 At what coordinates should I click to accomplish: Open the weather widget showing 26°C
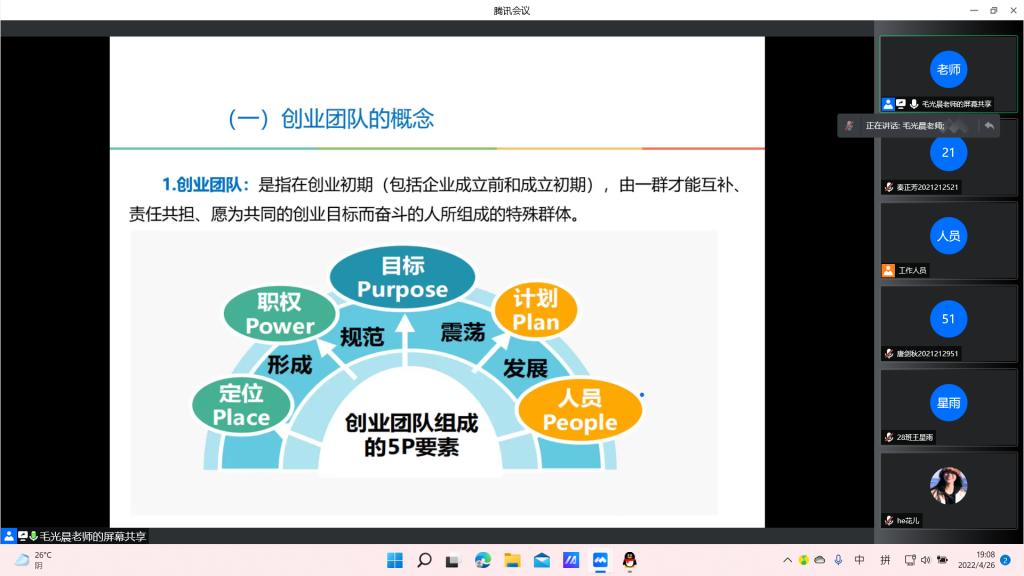(x=33, y=560)
